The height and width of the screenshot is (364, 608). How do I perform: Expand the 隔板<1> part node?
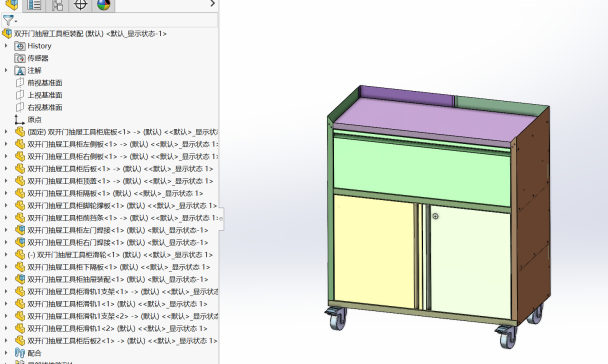coord(6,193)
